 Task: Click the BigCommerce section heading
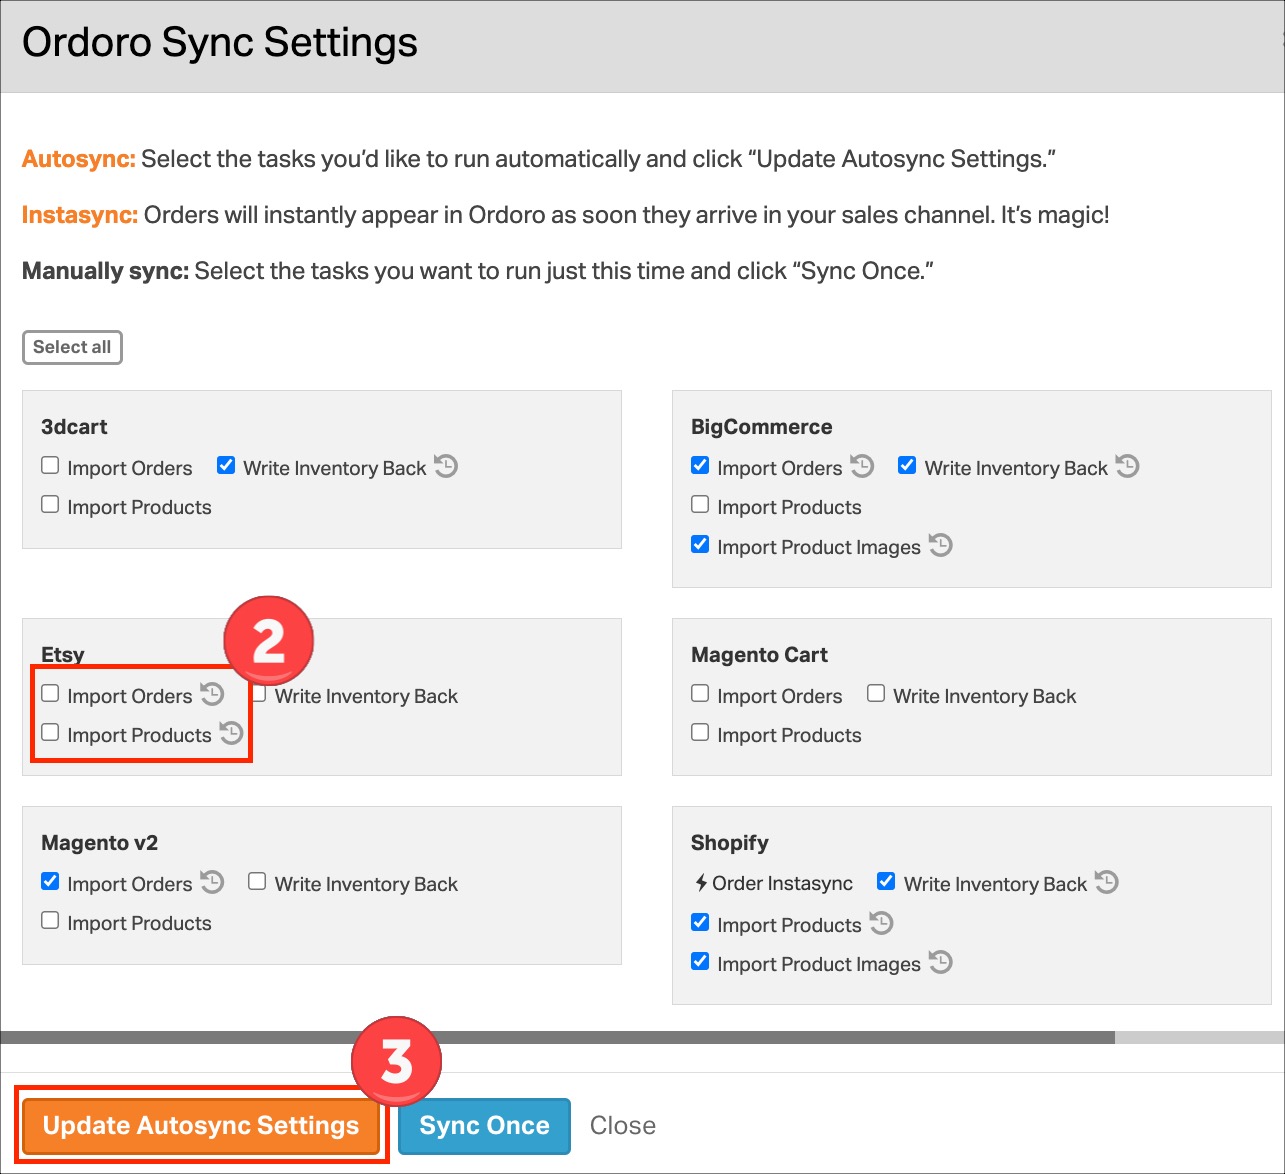(x=762, y=427)
